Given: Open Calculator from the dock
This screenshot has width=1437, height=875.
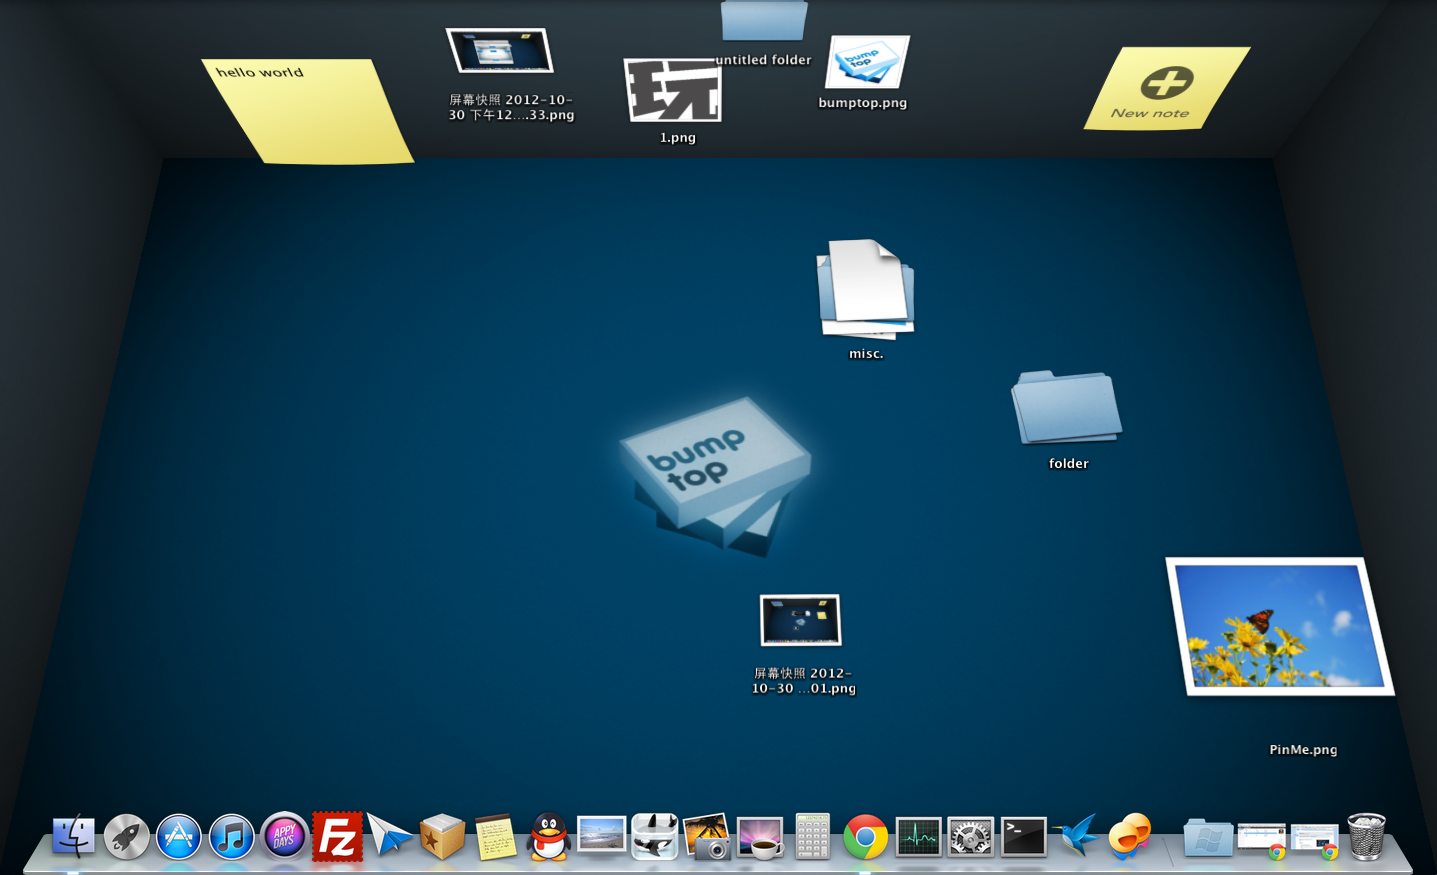Looking at the screenshot, I should 812,836.
